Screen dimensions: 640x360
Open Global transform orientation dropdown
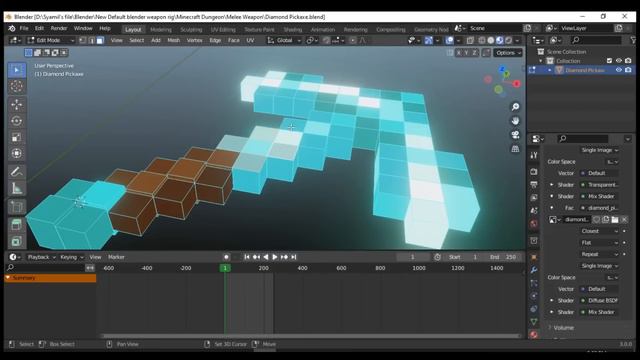(284, 40)
